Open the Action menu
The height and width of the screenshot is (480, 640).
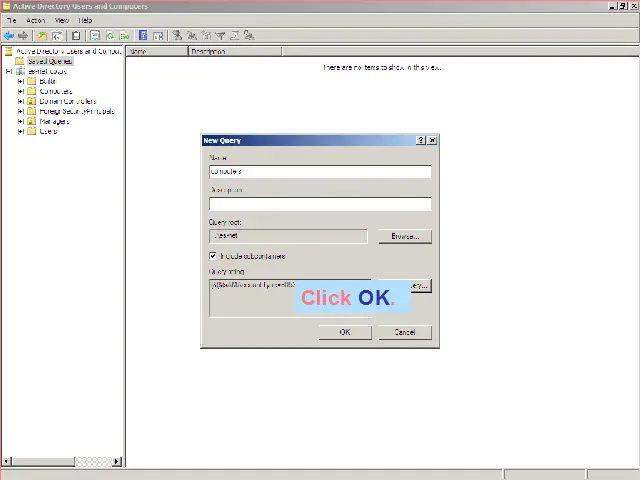coord(36,20)
